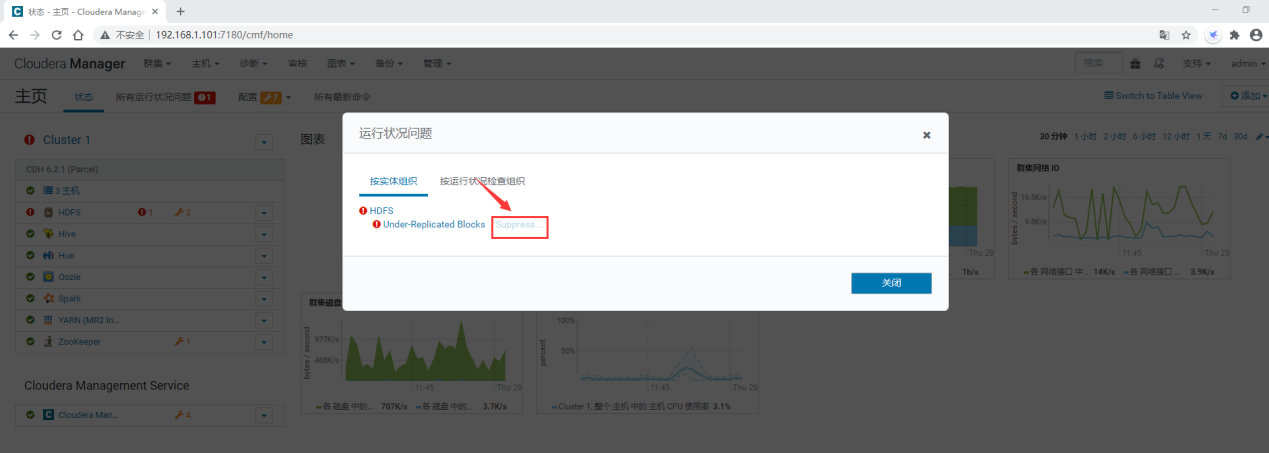Switch to the 按实体组织 tab
The height and width of the screenshot is (453, 1269).
(x=393, y=181)
